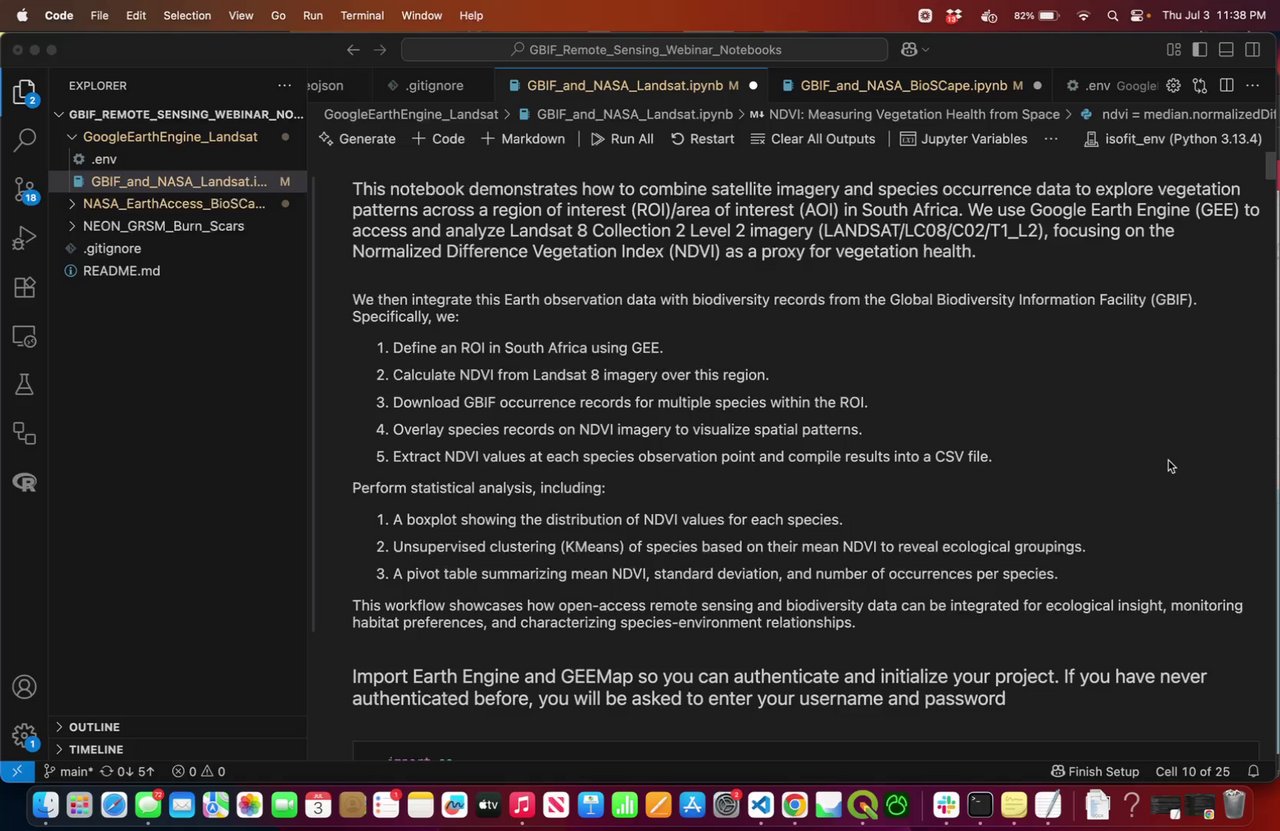Open the Copilot dropdown chevron in the title bar
The width and height of the screenshot is (1280, 831).
pyautogui.click(x=925, y=49)
